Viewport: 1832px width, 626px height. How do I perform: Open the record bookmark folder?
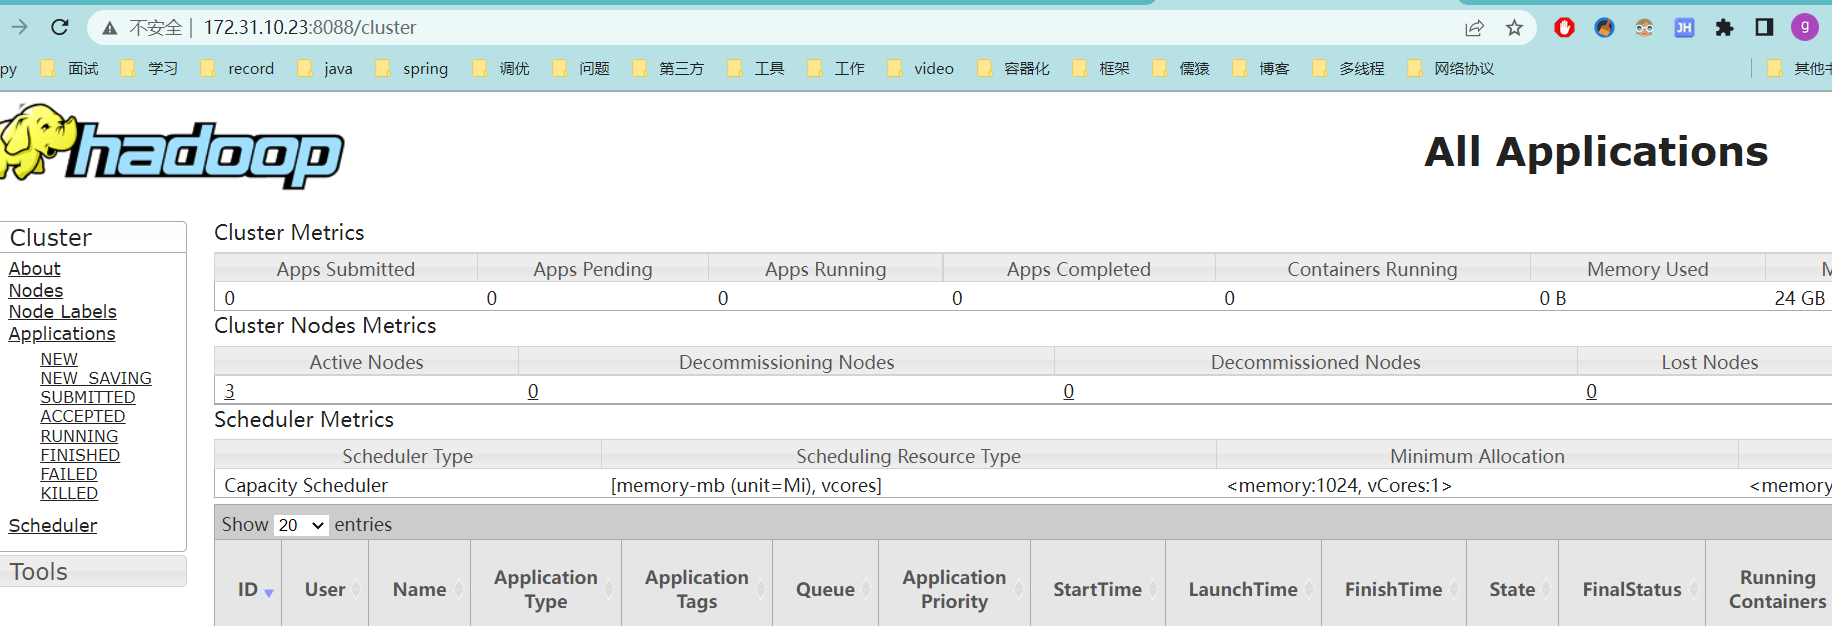(x=238, y=68)
